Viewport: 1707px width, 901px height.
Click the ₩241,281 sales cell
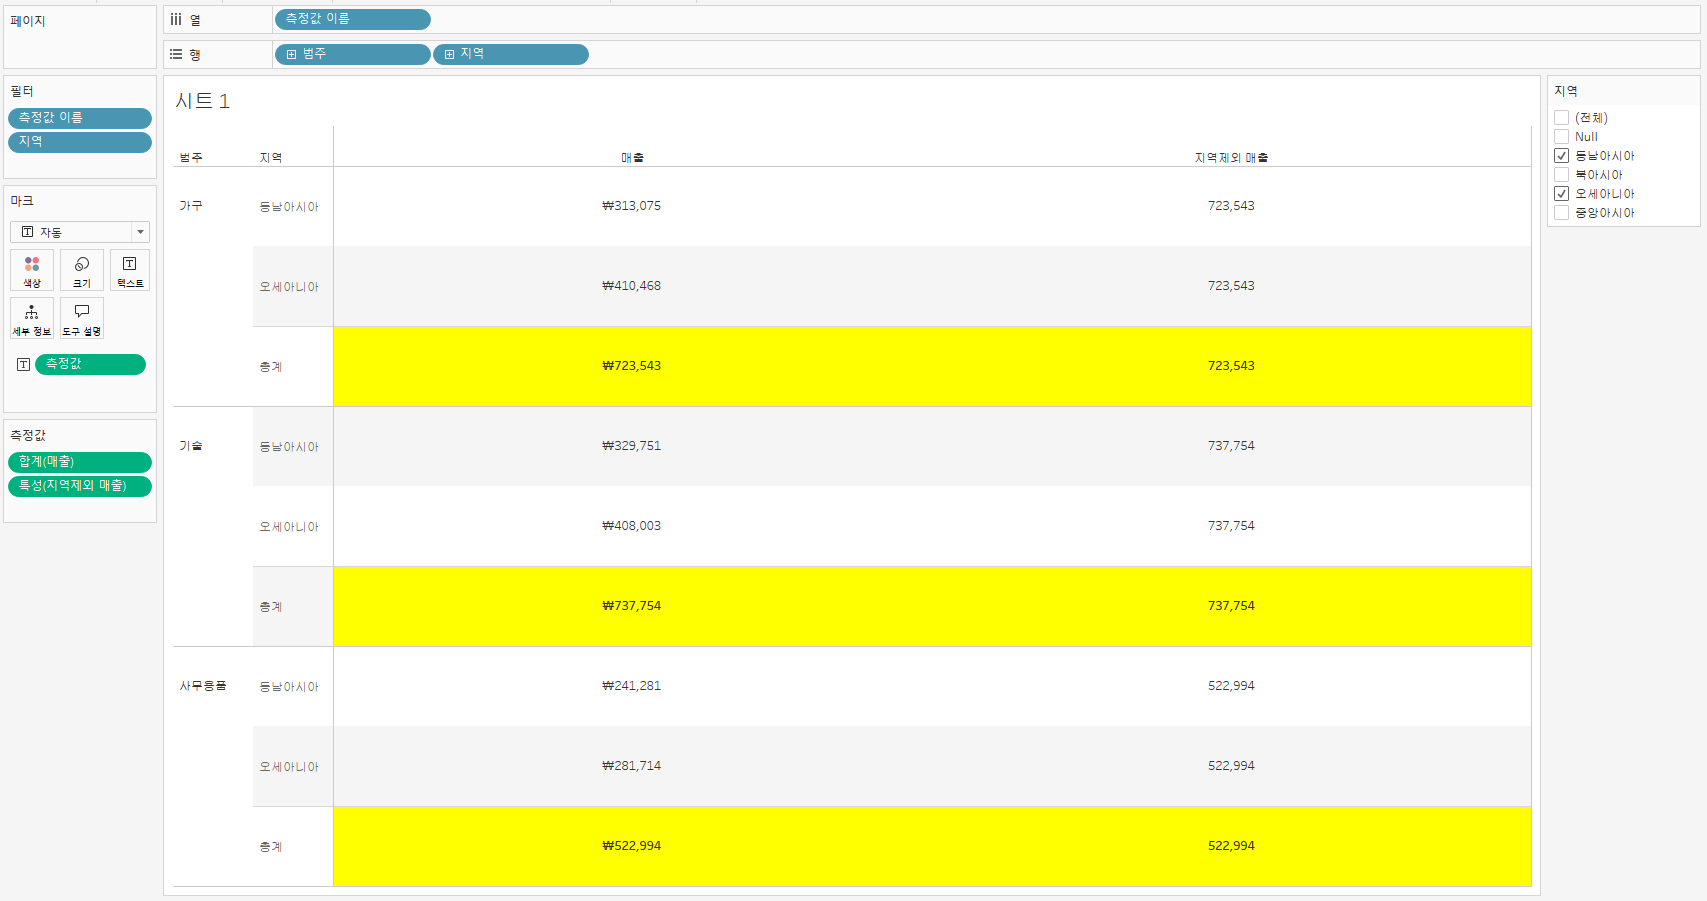click(632, 686)
